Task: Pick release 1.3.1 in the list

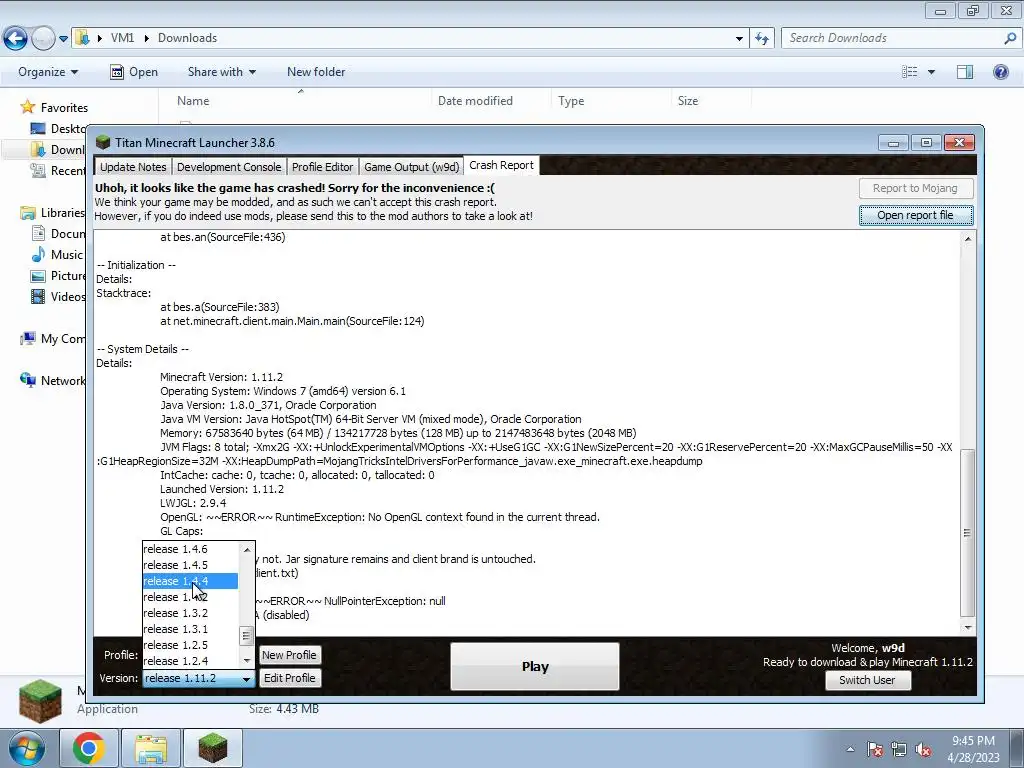Action: tap(191, 629)
